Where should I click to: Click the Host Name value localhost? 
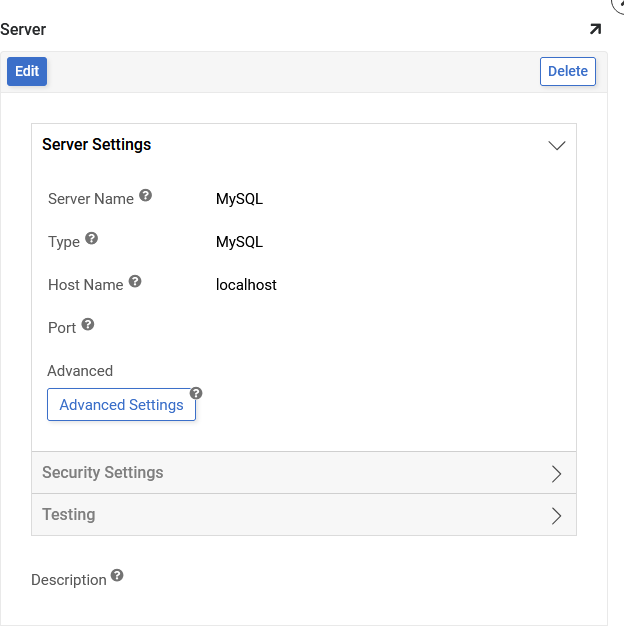246,285
